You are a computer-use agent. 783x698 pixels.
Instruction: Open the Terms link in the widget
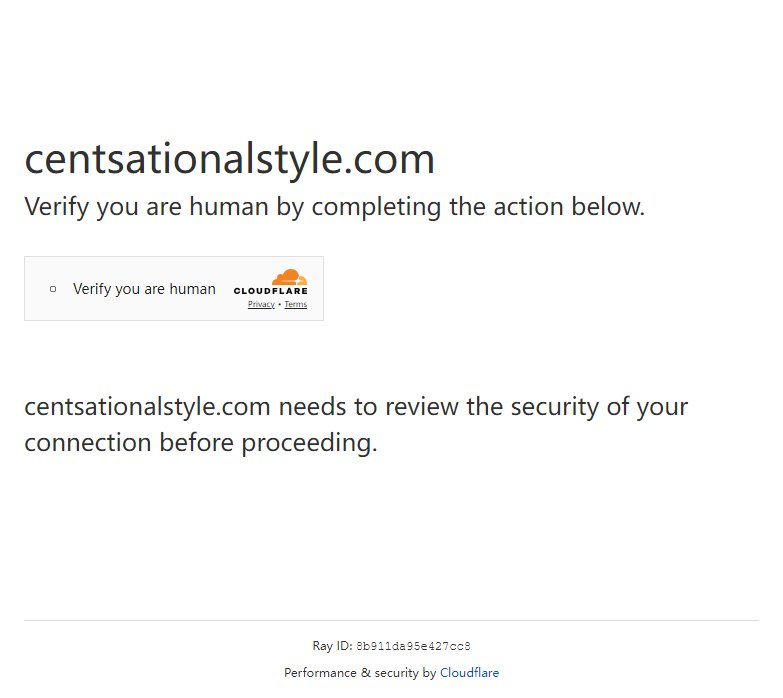click(296, 305)
